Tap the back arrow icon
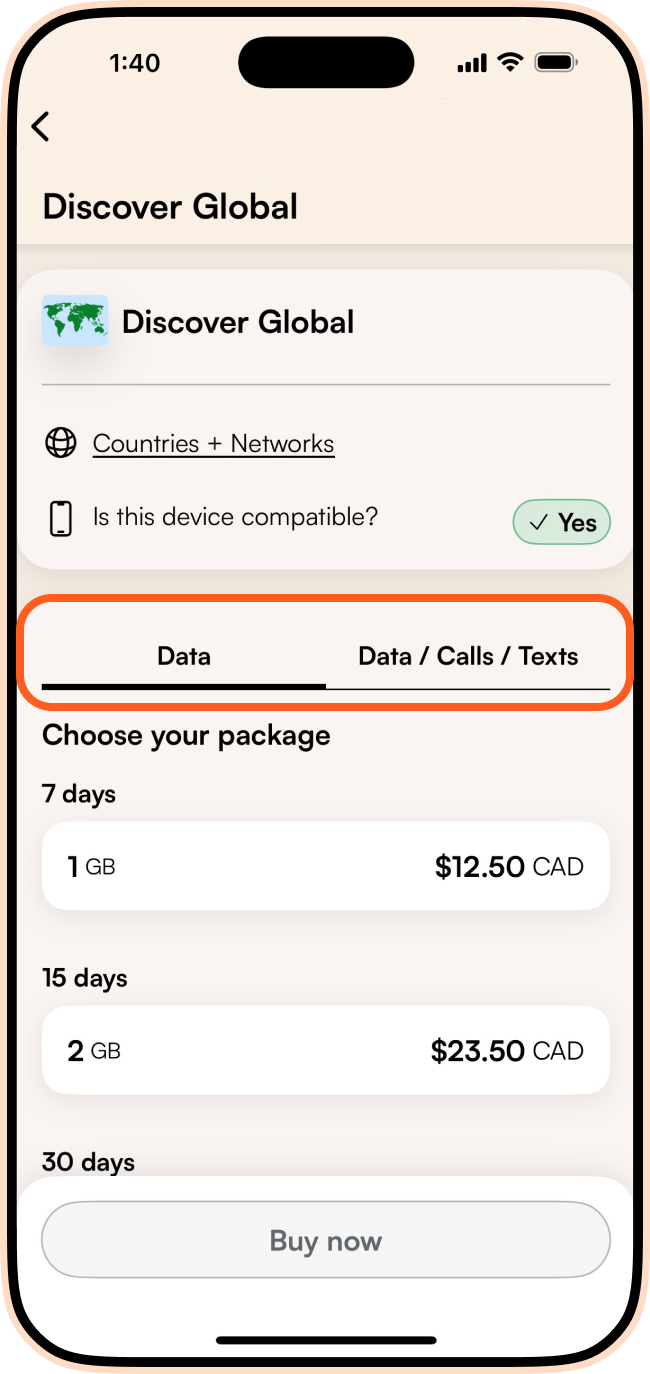Screen dimensions: 650x1374 (40, 127)
